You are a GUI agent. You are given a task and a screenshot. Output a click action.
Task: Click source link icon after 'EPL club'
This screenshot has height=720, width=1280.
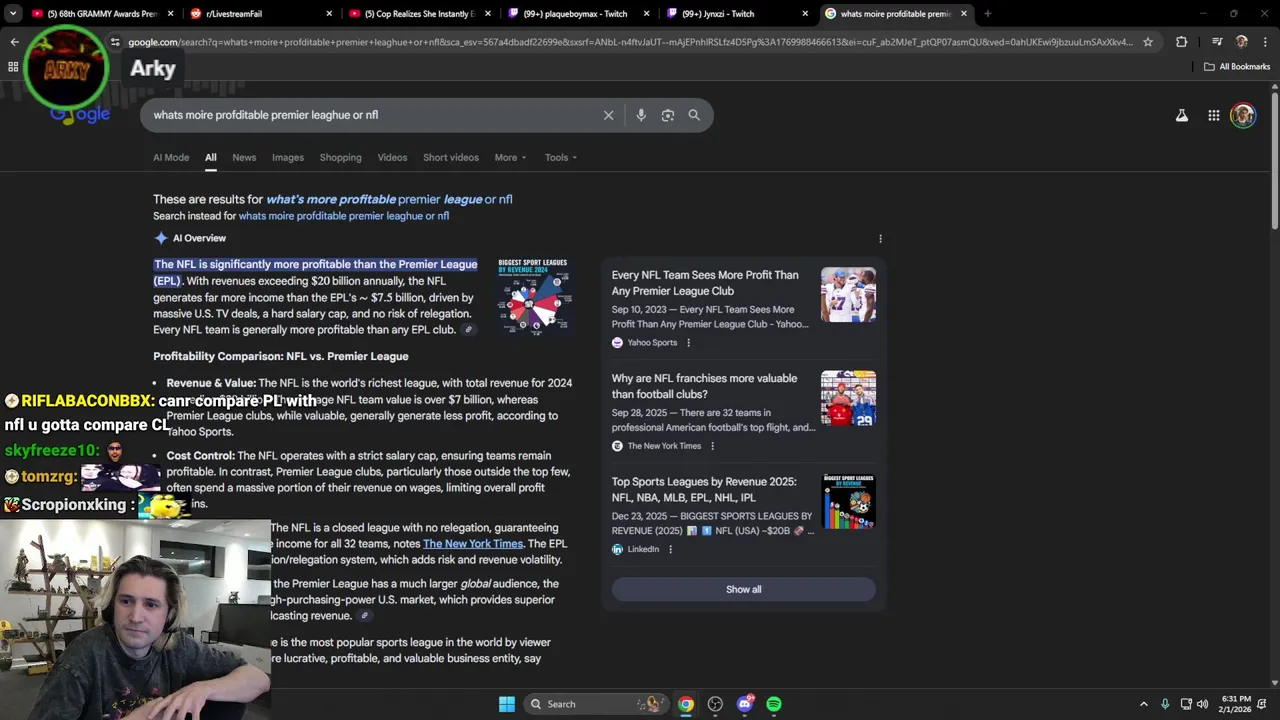tap(468, 330)
